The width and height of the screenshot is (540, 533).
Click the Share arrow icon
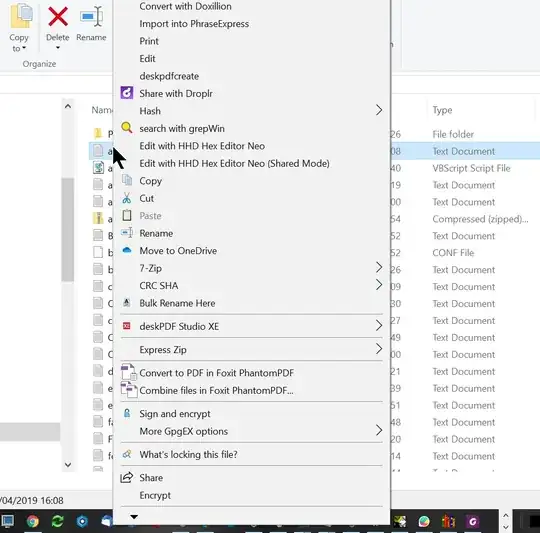(126, 477)
